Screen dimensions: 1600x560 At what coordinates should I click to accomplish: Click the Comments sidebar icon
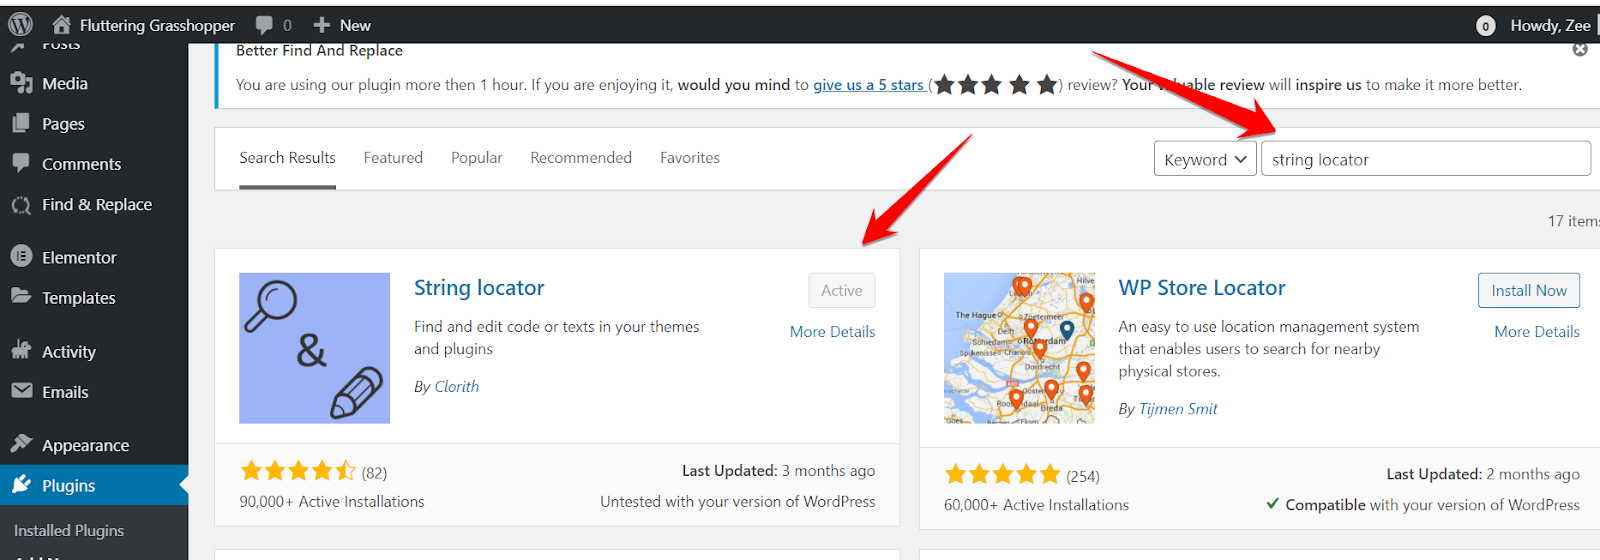tap(21, 163)
